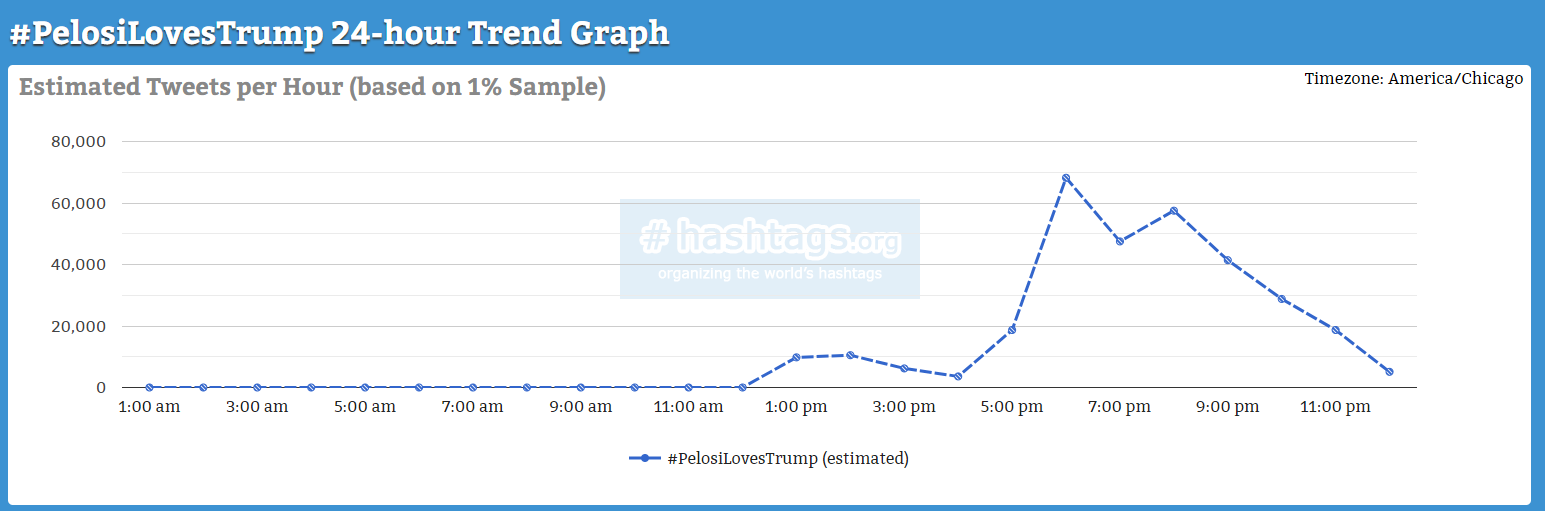Click the 80,000 y-axis label
The image size is (1545, 511).
tap(78, 141)
